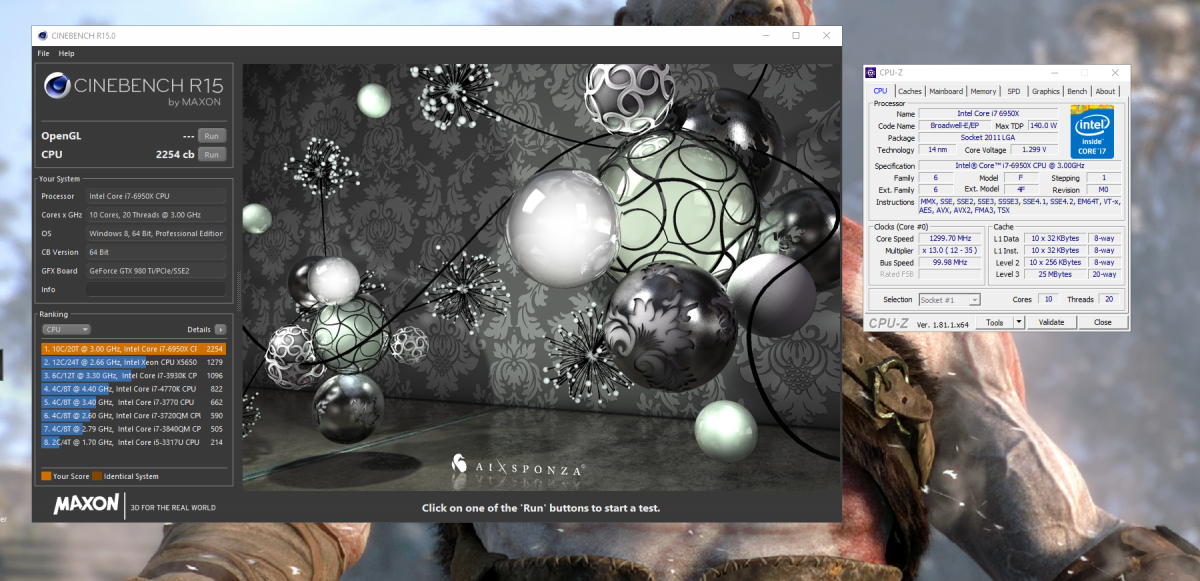Select ranking row for i7-3720QM
This screenshot has width=1200, height=581.
click(x=133, y=415)
